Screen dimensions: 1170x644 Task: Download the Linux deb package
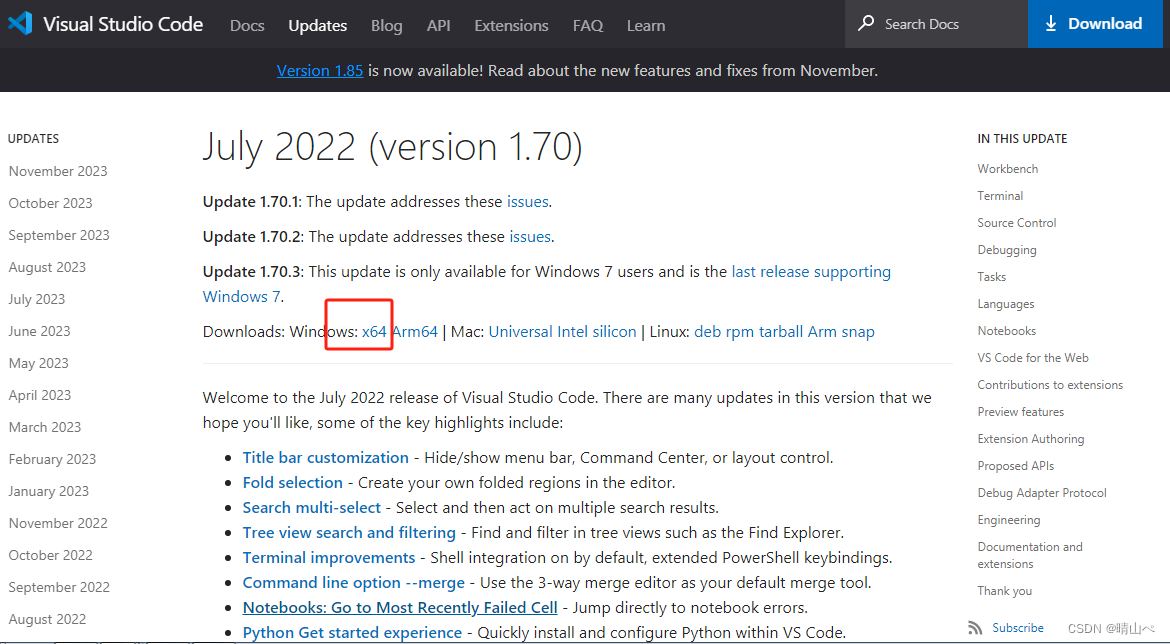click(x=707, y=331)
